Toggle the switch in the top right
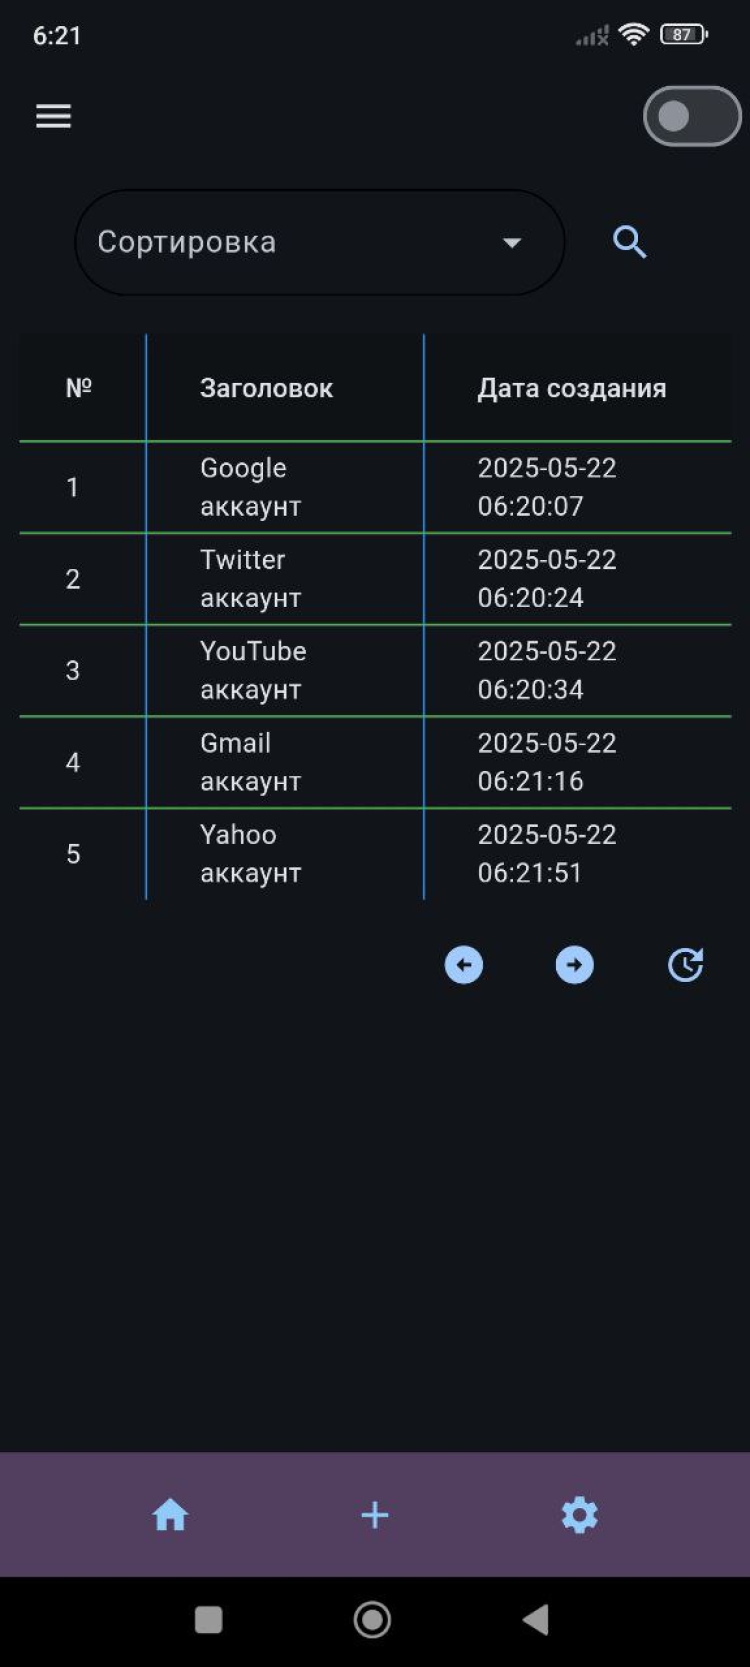Image resolution: width=750 pixels, height=1667 pixels. pyautogui.click(x=691, y=116)
